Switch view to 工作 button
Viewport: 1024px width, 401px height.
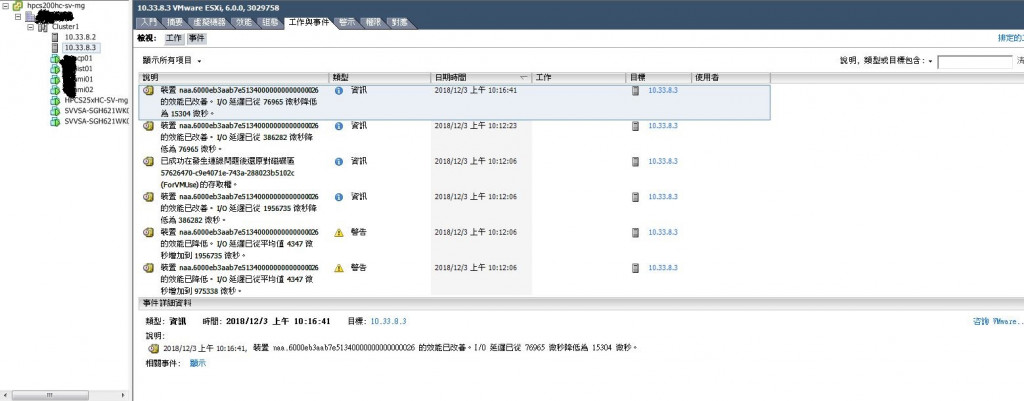[x=174, y=39]
